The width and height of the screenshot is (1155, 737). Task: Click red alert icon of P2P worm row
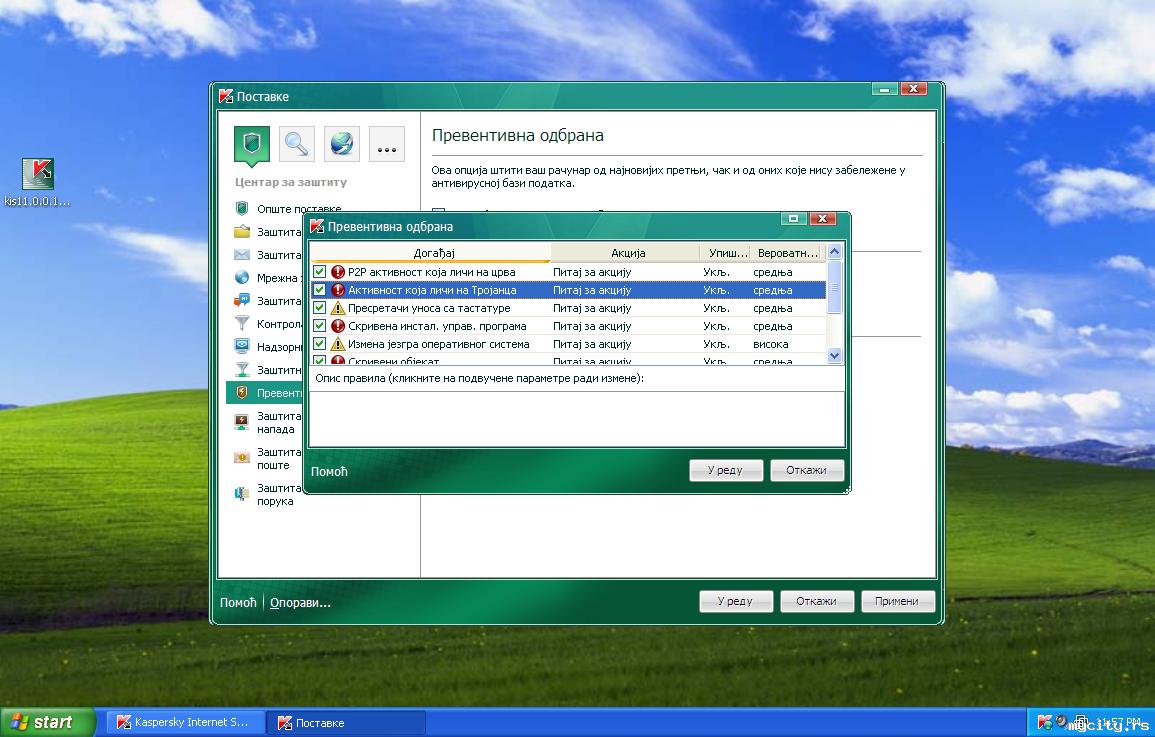pyautogui.click(x=338, y=272)
